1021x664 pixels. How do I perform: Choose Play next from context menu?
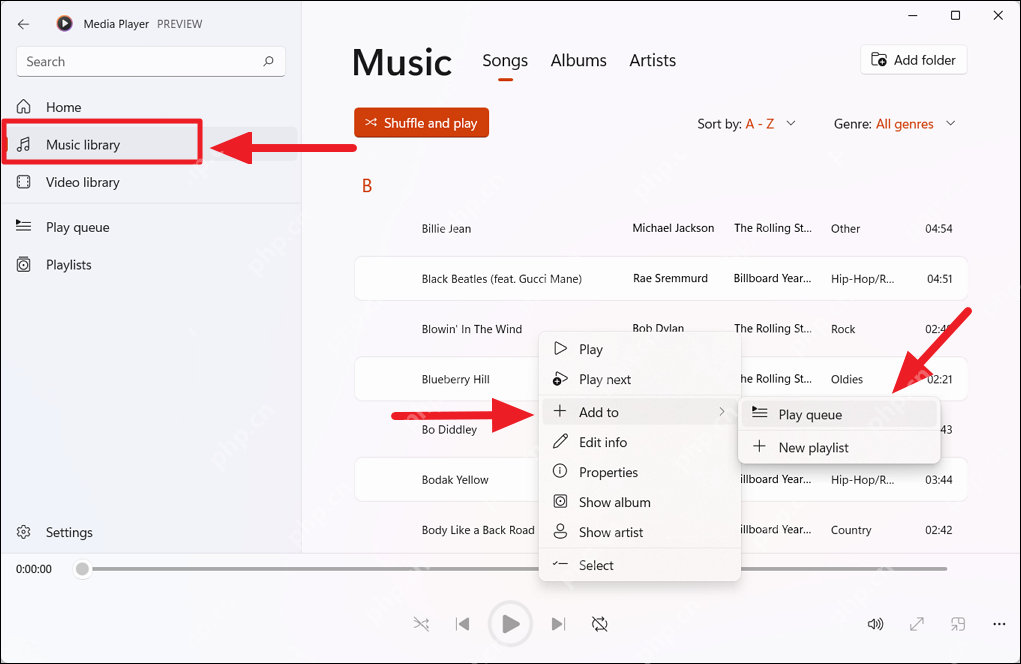click(640, 379)
